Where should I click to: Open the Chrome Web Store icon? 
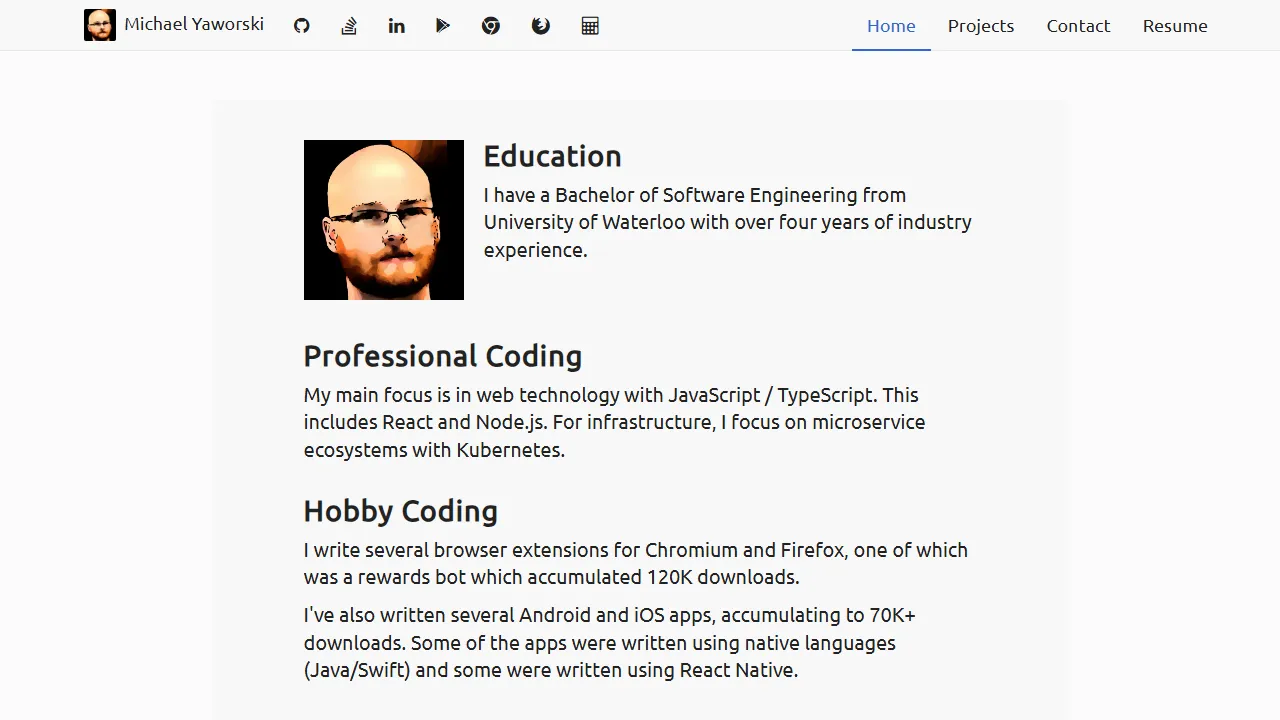[491, 25]
